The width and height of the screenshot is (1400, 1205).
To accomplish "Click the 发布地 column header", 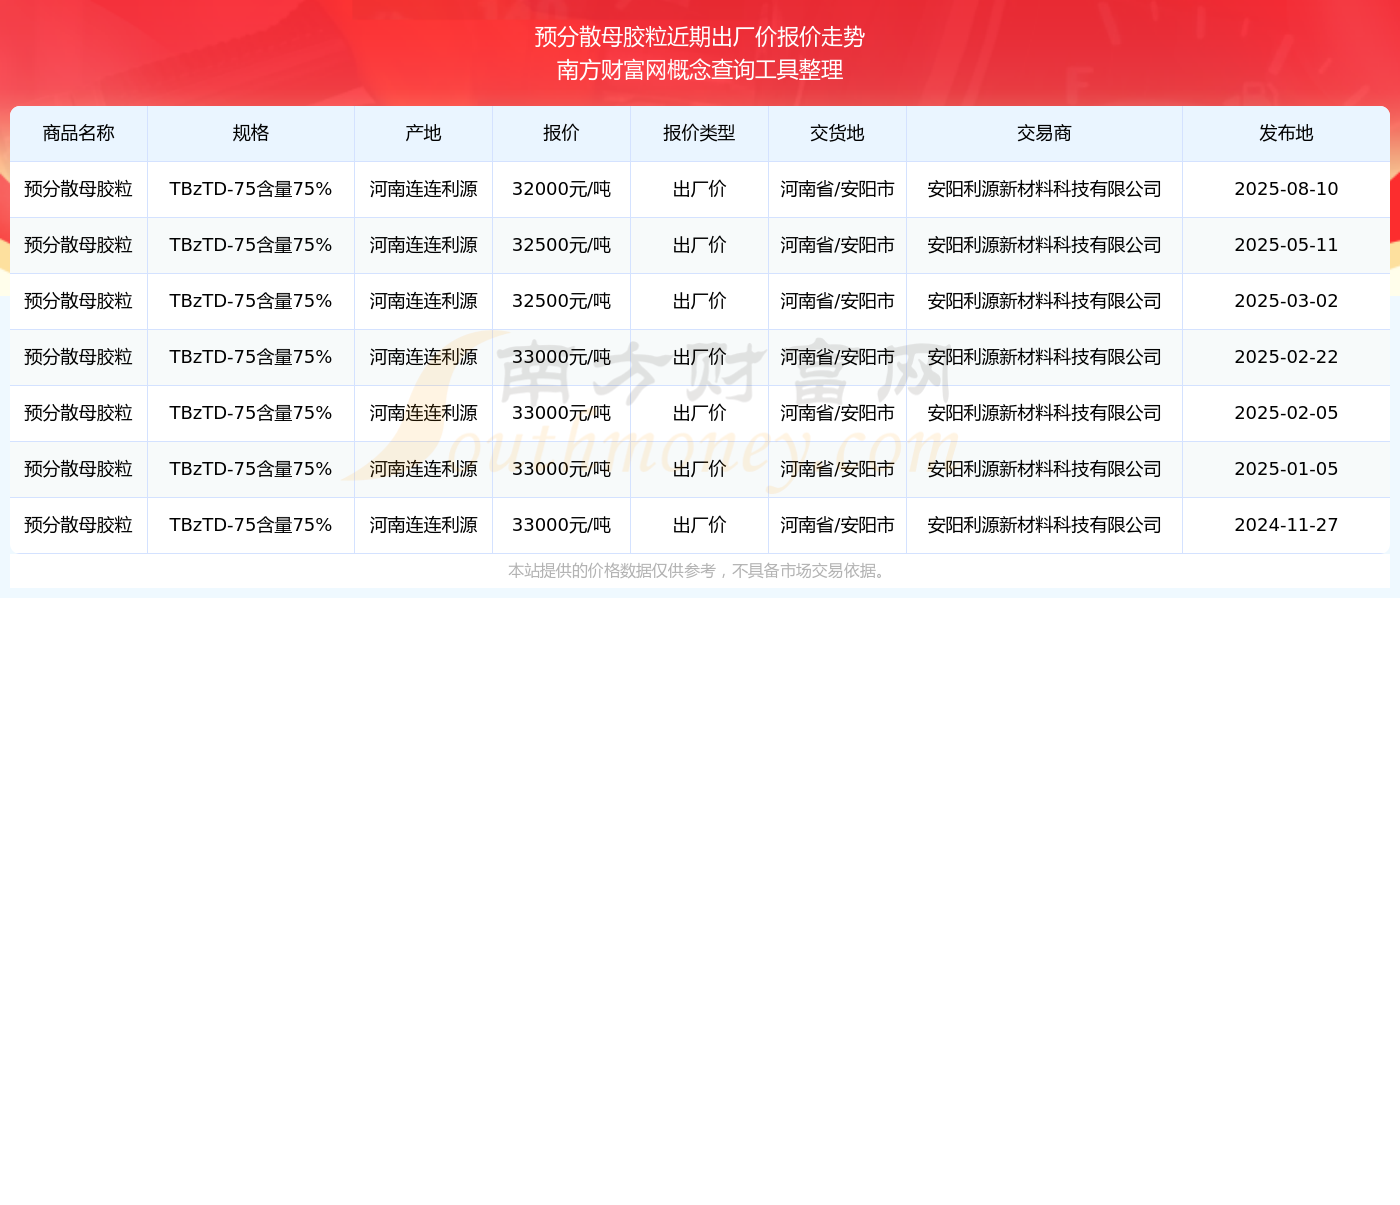I will (x=1286, y=133).
